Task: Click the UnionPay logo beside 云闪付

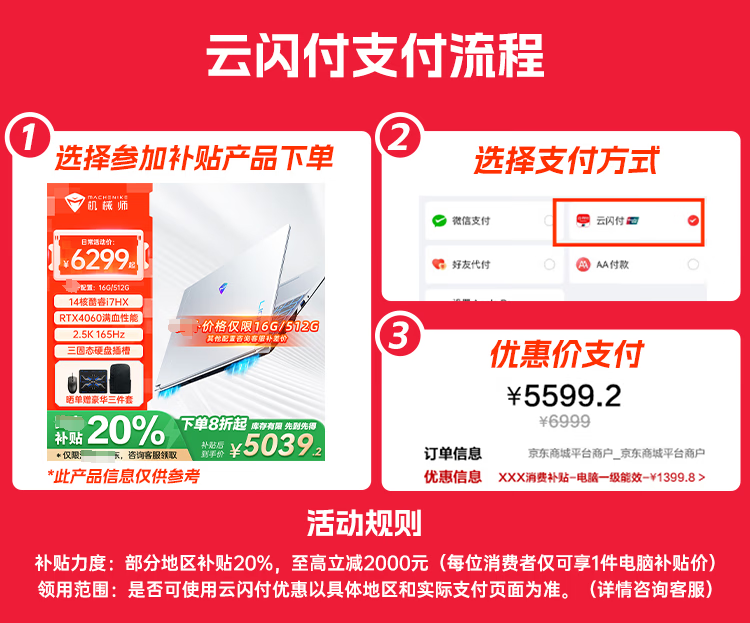Action: click(633, 221)
